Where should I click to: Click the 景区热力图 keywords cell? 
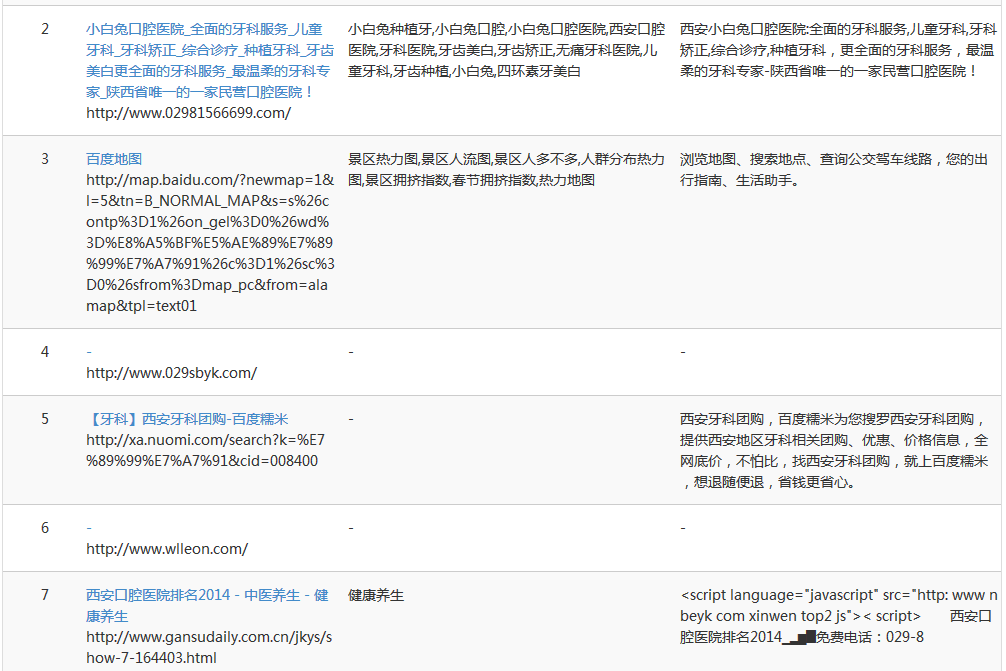click(x=505, y=170)
